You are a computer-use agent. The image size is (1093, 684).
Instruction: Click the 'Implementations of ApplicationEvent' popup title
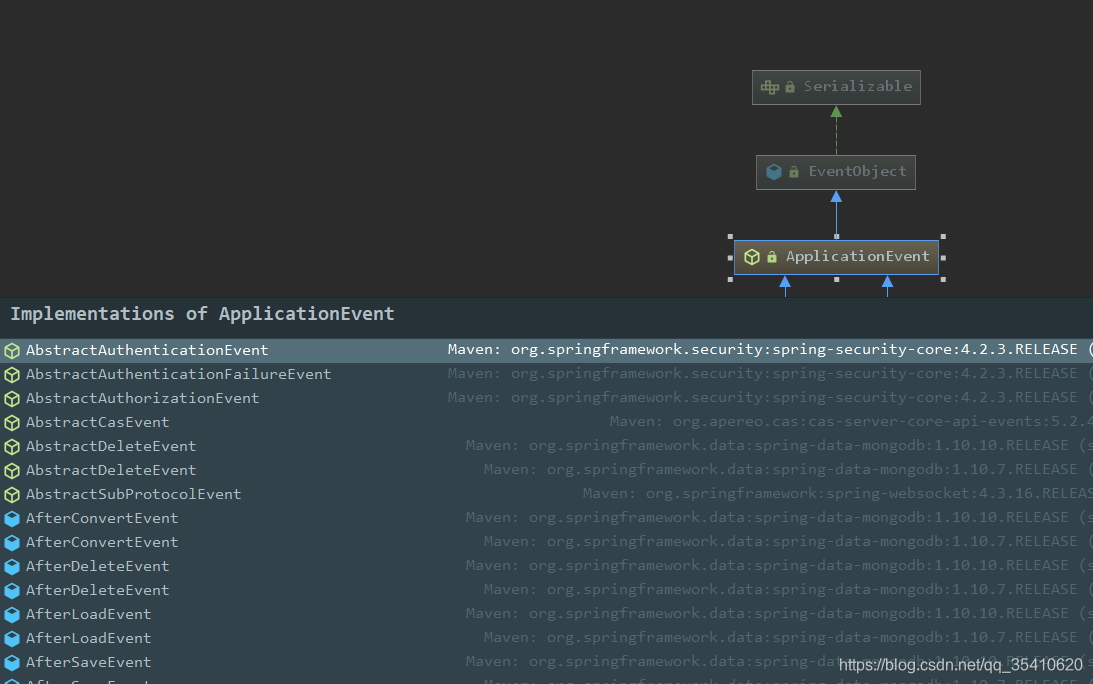click(202, 314)
